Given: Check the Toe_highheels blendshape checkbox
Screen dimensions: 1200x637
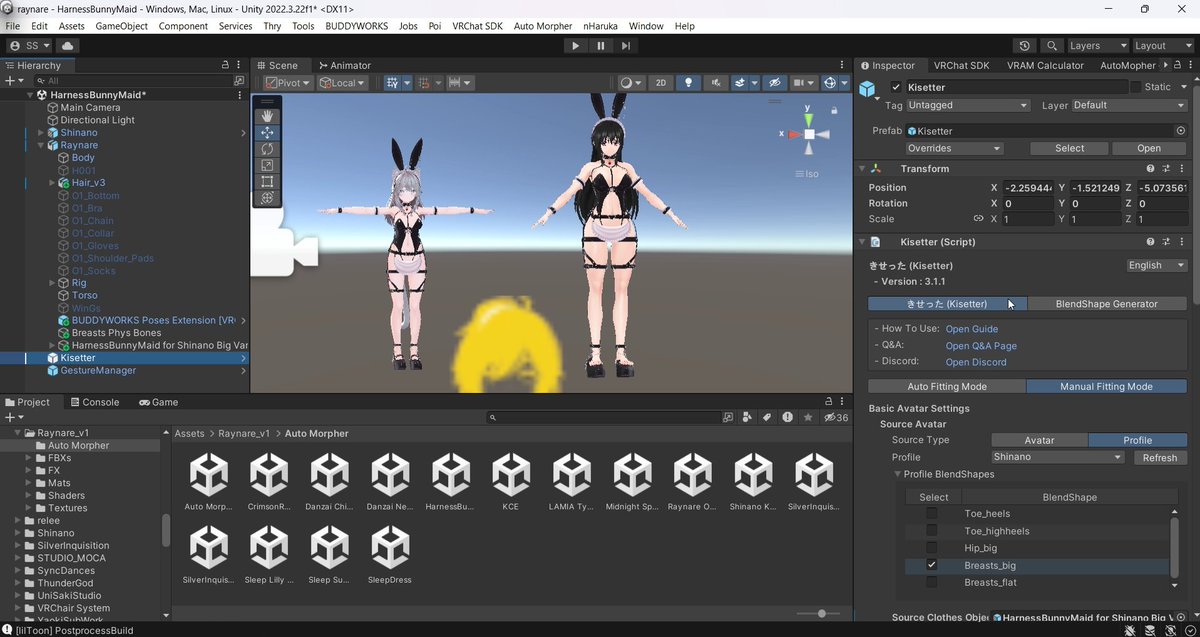Looking at the screenshot, I should [x=932, y=531].
